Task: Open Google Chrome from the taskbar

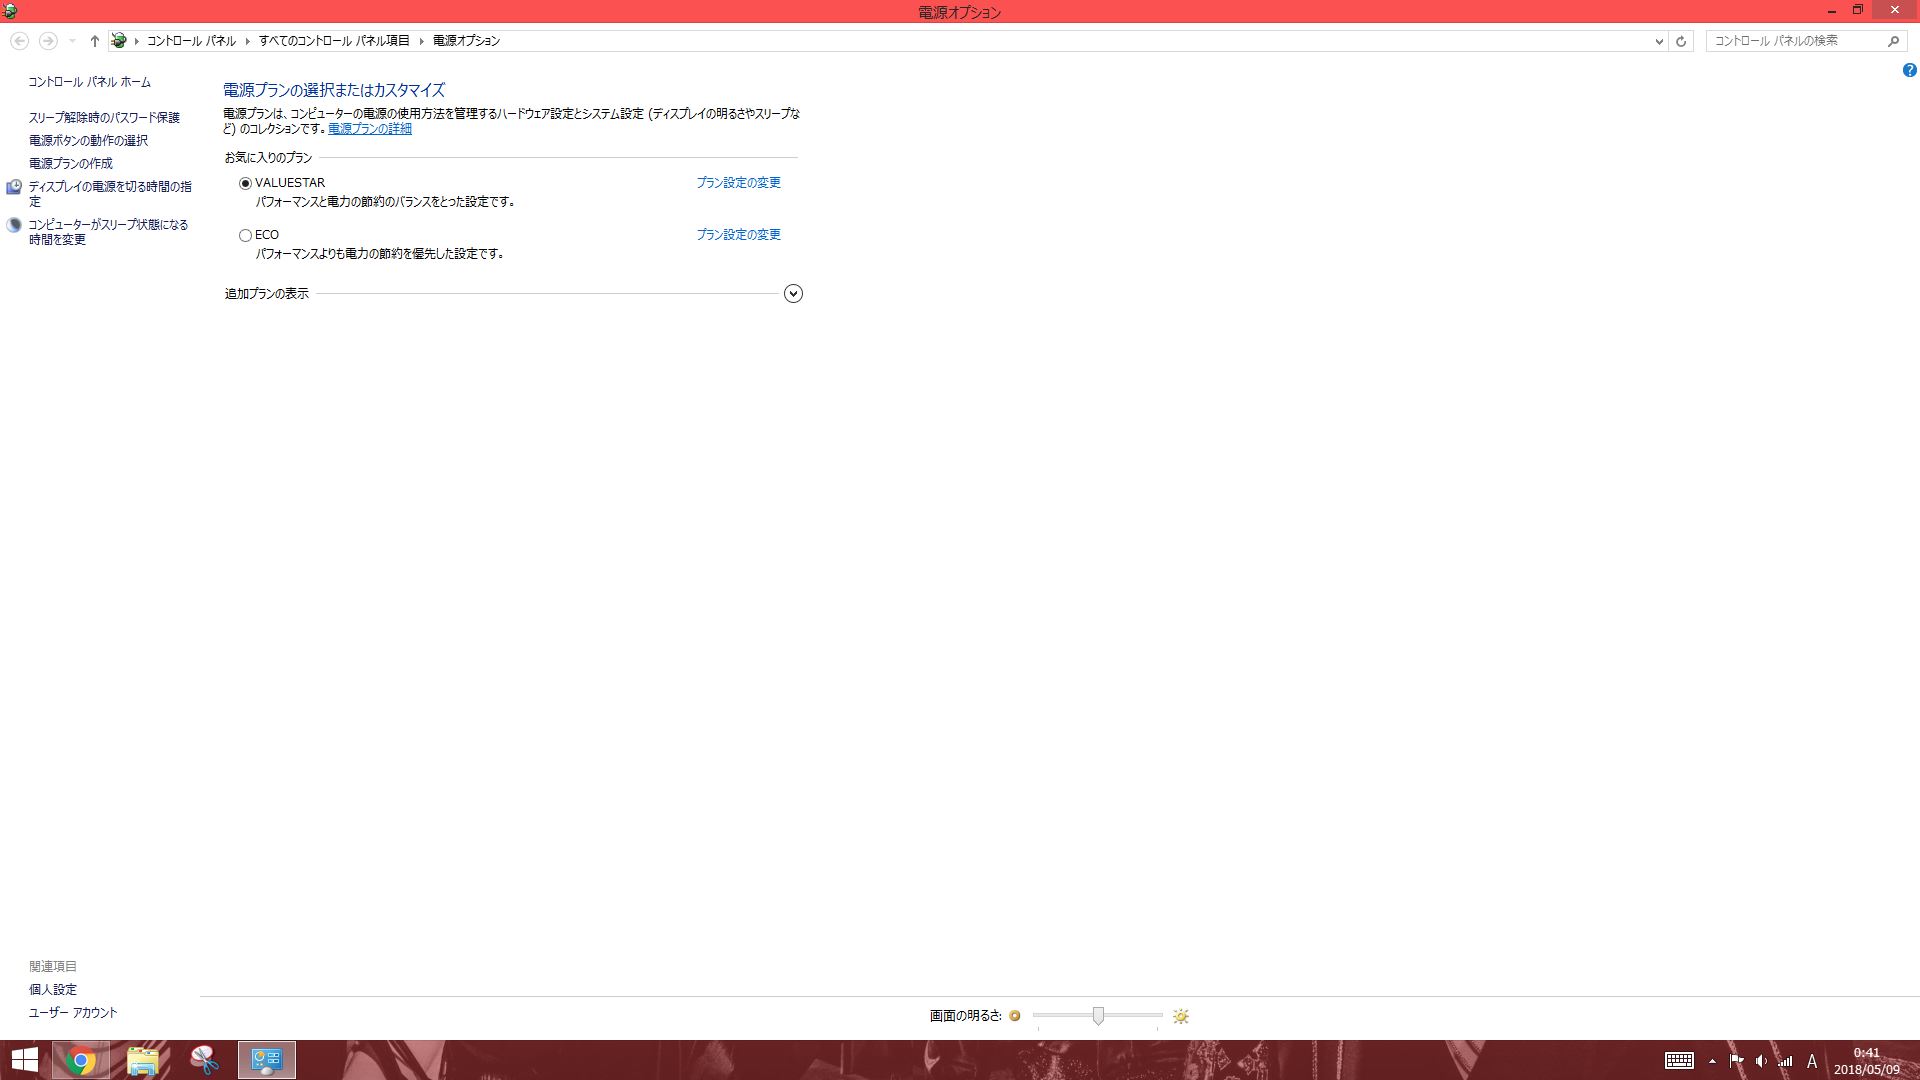Action: (82, 1060)
